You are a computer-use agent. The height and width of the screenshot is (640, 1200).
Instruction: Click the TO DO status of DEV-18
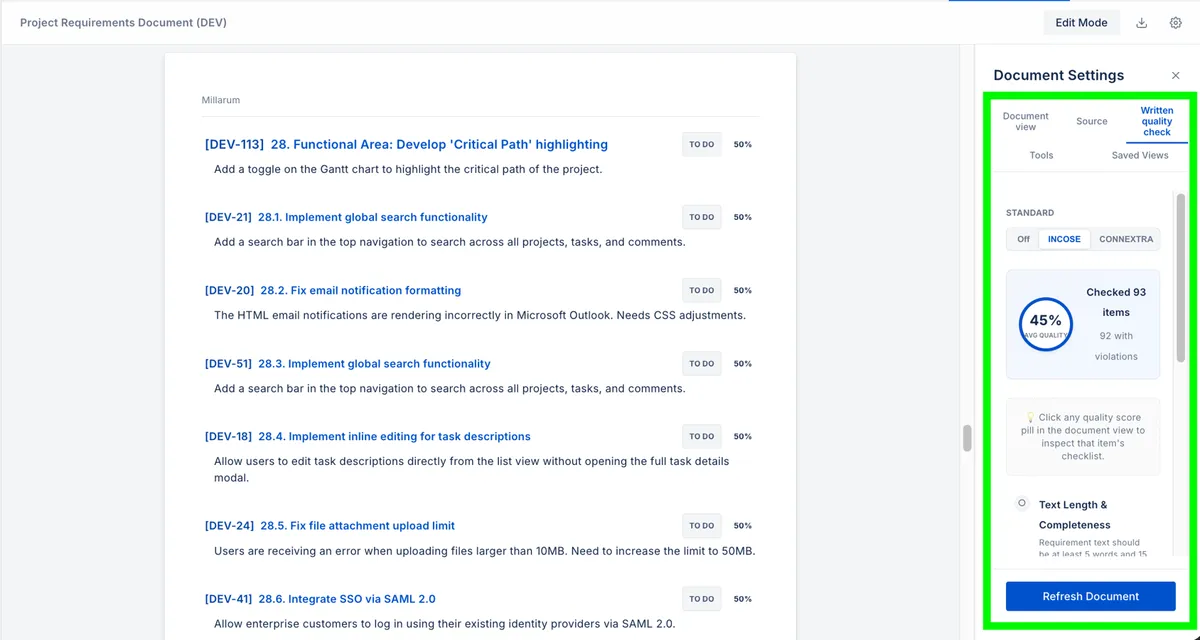pyautogui.click(x=702, y=437)
